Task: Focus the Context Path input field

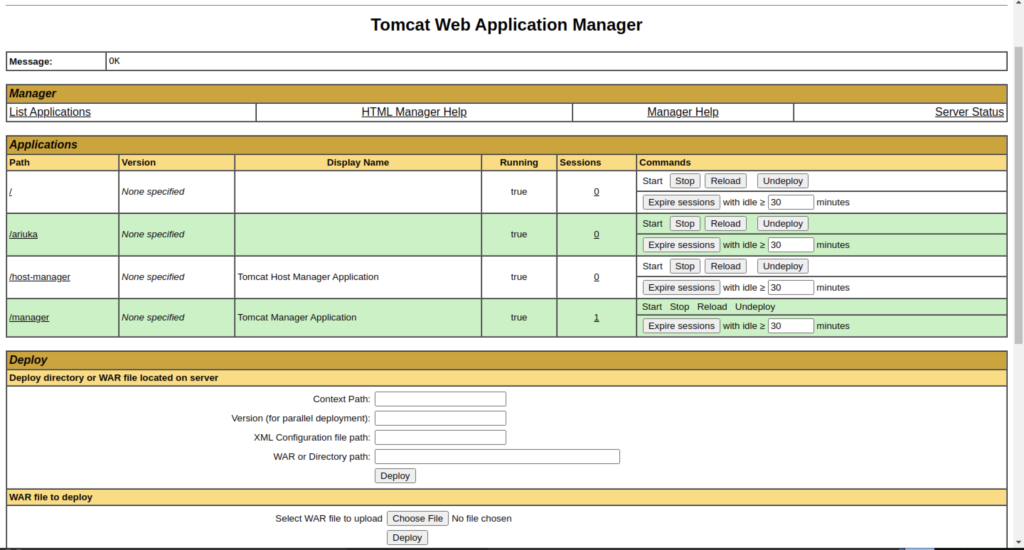Action: click(x=440, y=399)
